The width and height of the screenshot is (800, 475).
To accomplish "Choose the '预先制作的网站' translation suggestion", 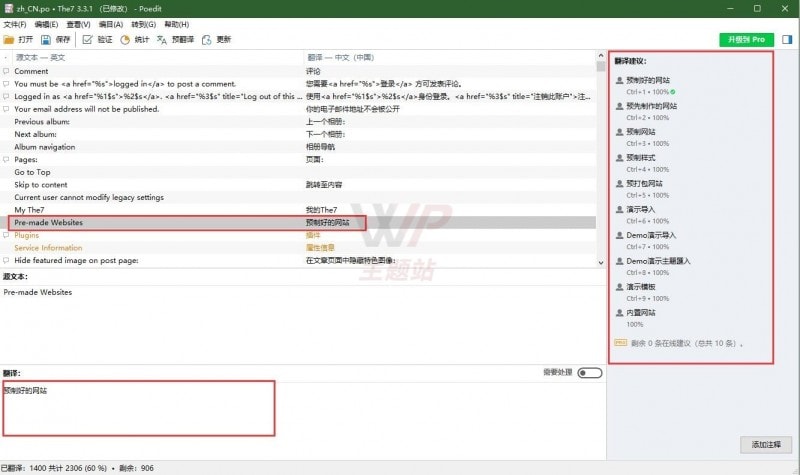I will pyautogui.click(x=651, y=105).
